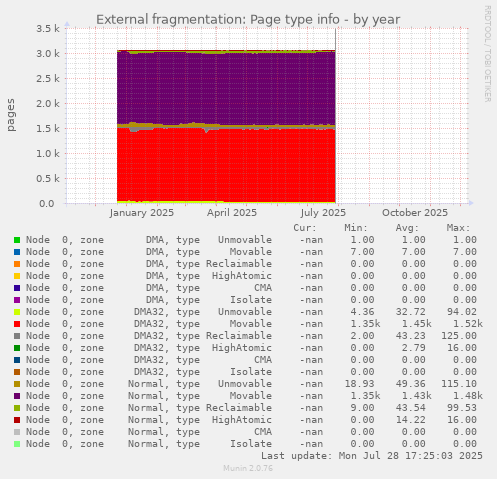Click the DMA32 CMA navy legend swatch

pos(17,360)
